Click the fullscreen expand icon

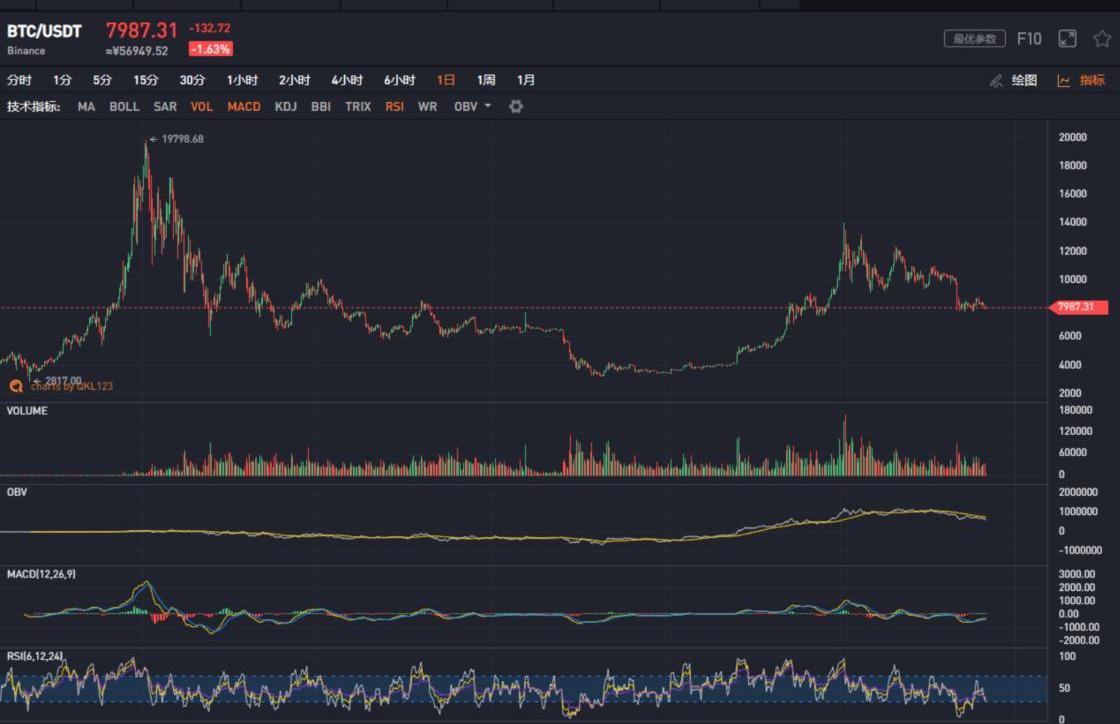[1067, 39]
